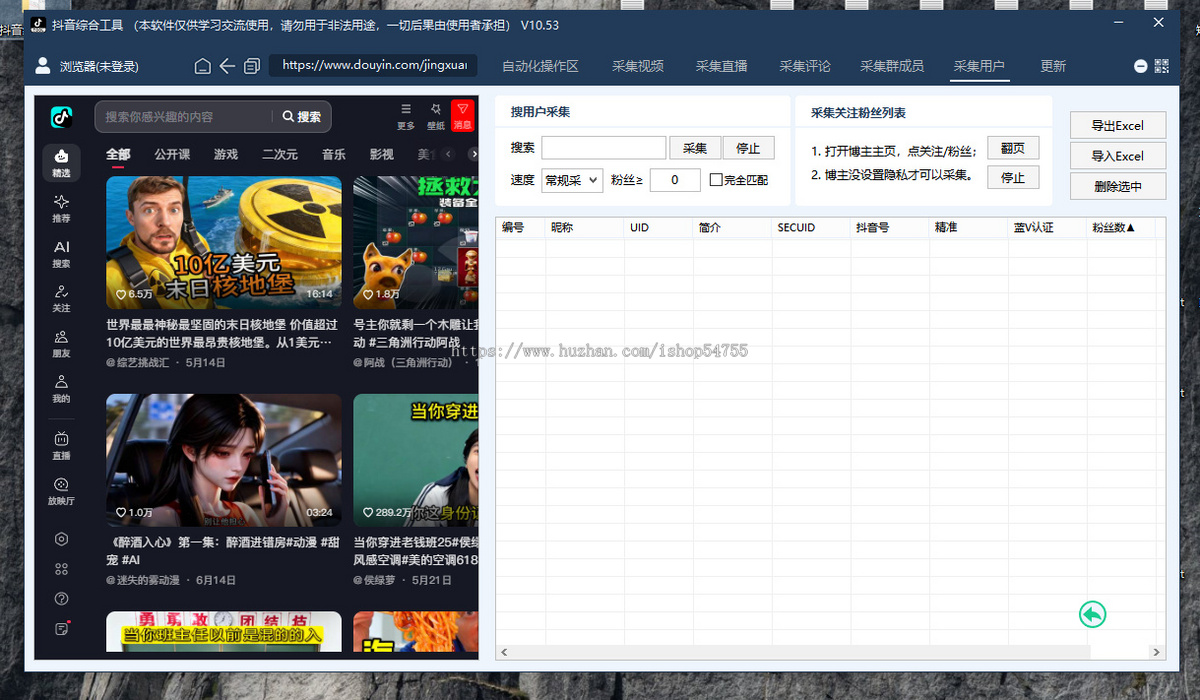Click the 粉丝≥ number field
This screenshot has height=700, width=1200.
(675, 180)
